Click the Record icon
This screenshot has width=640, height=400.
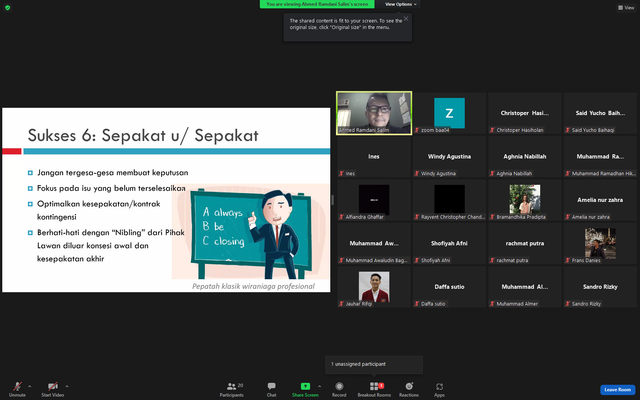(339, 386)
